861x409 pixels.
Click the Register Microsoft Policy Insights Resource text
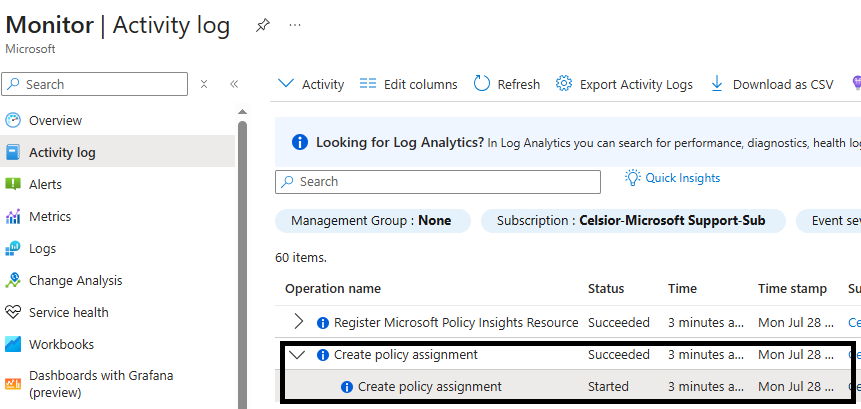coord(456,322)
